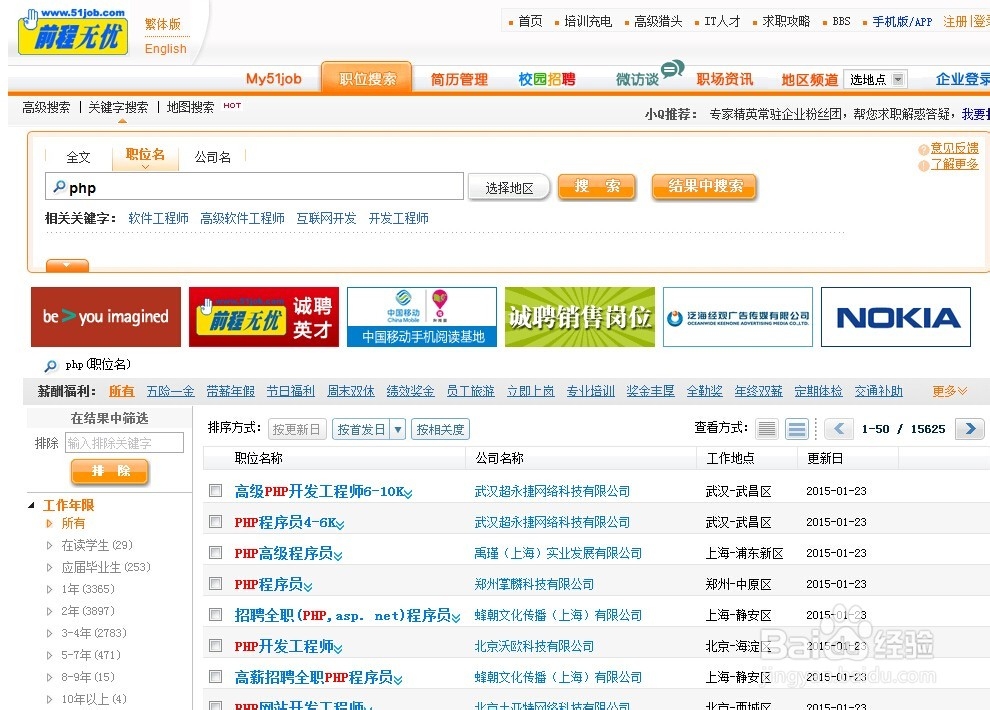Open the 诚聘销售岗位 banner
This screenshot has width=990, height=710.
click(580, 317)
